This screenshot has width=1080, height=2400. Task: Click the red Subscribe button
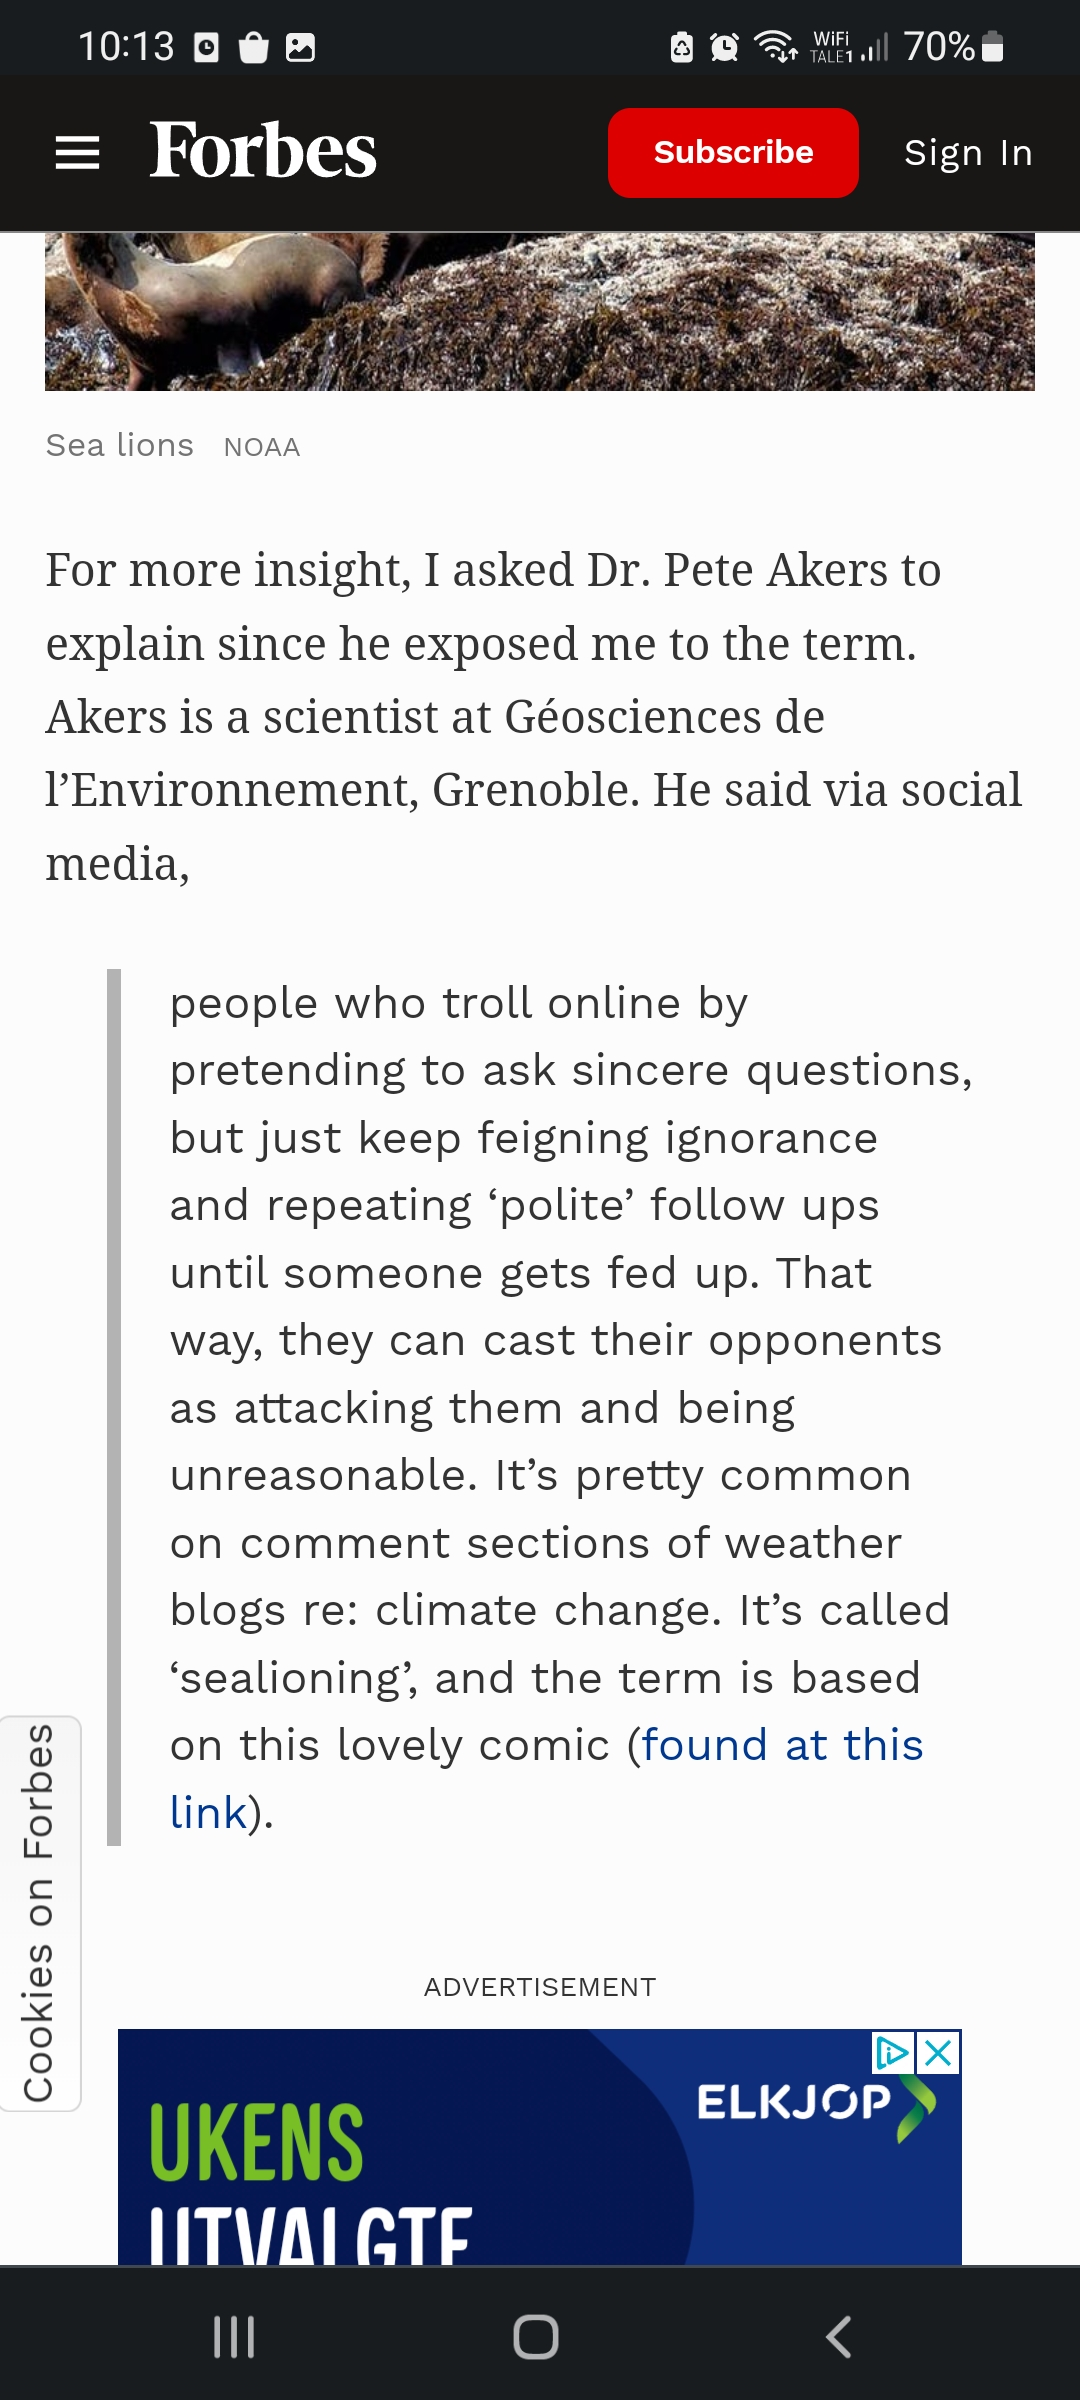pyautogui.click(x=733, y=153)
